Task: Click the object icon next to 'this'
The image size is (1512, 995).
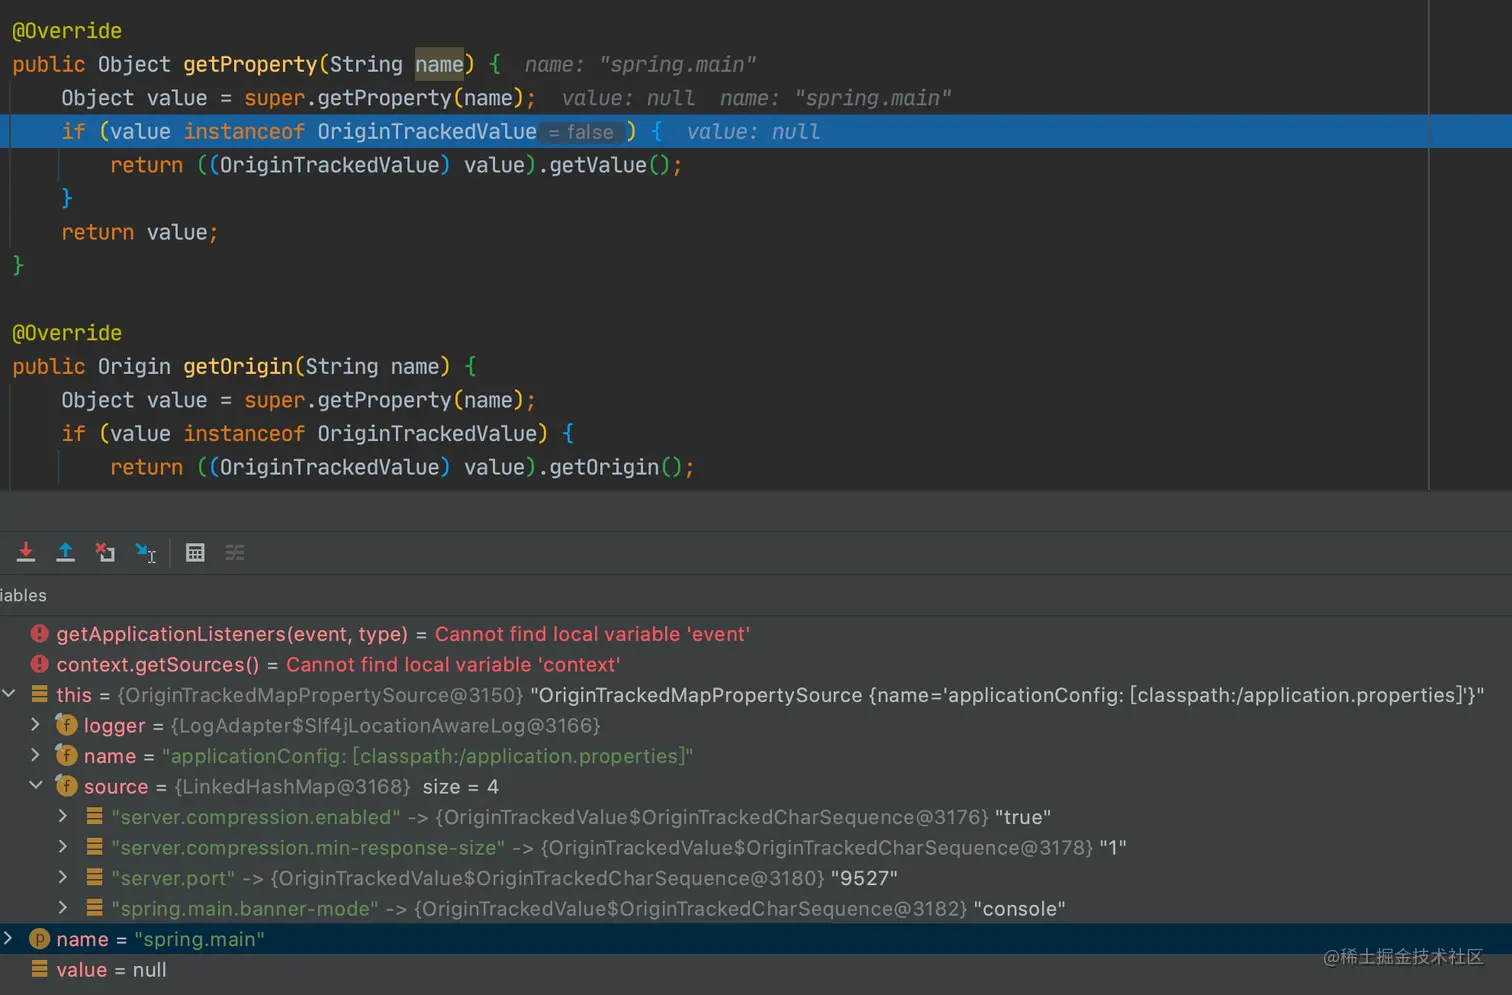Action: point(40,694)
